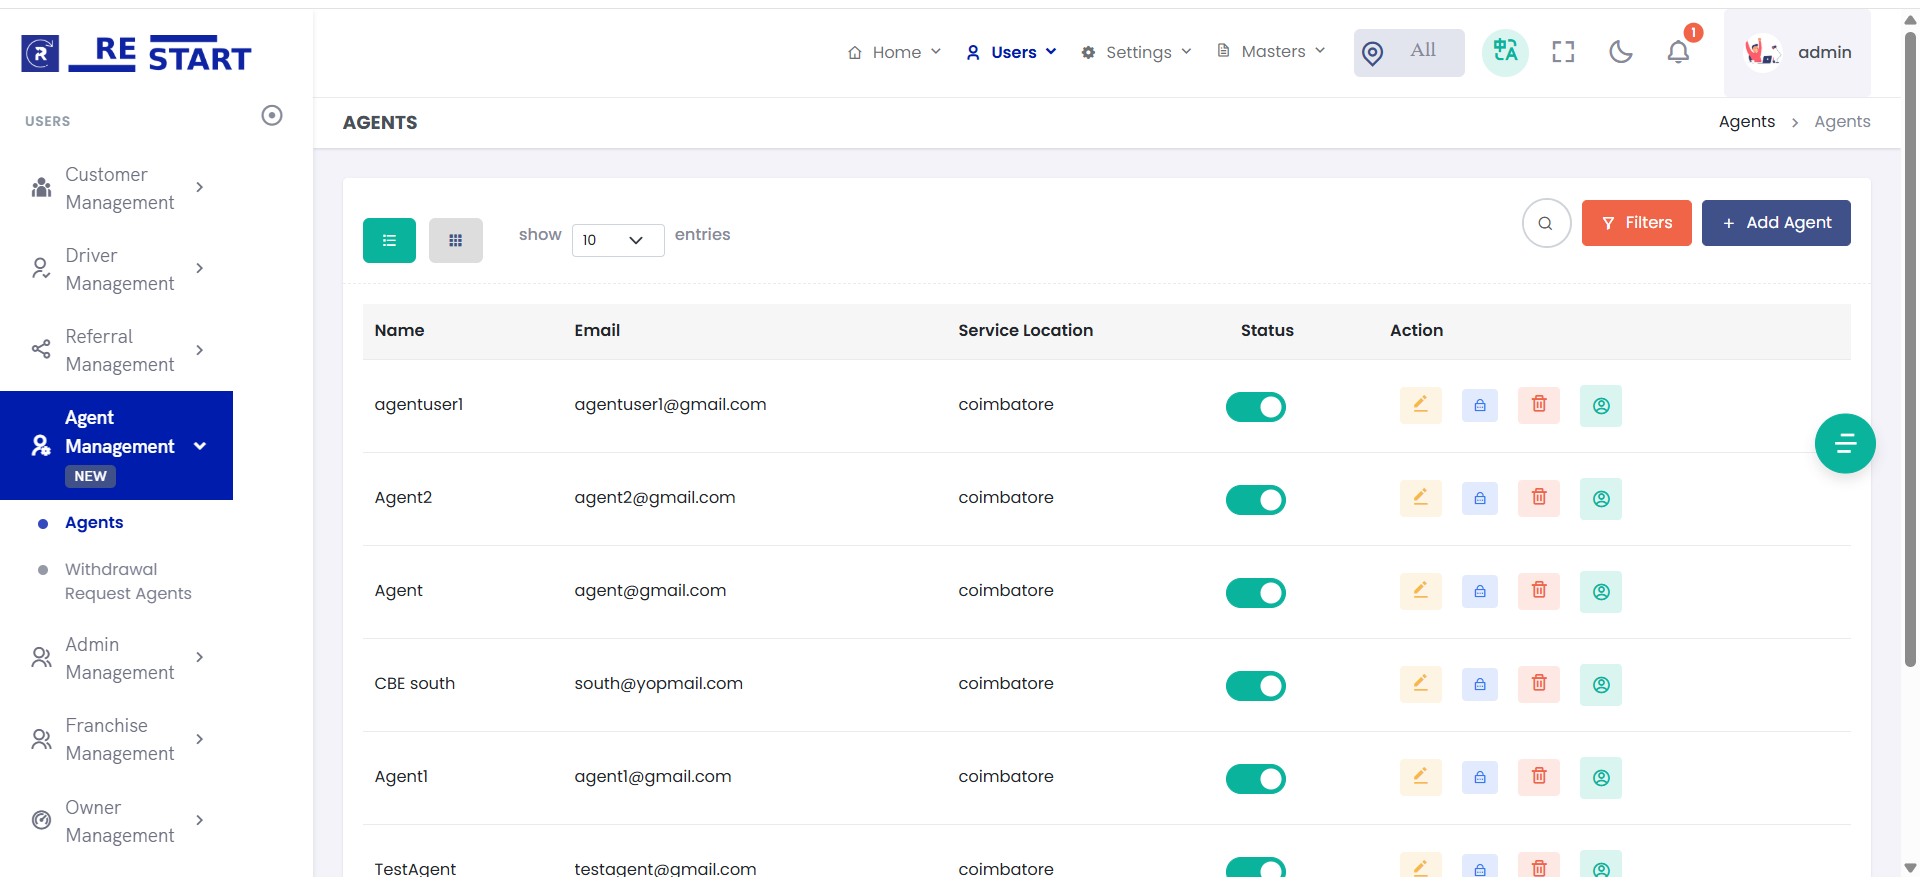This screenshot has height=877, width=1920.
Task: Click the red delete icon for Agent2
Action: coord(1539,498)
